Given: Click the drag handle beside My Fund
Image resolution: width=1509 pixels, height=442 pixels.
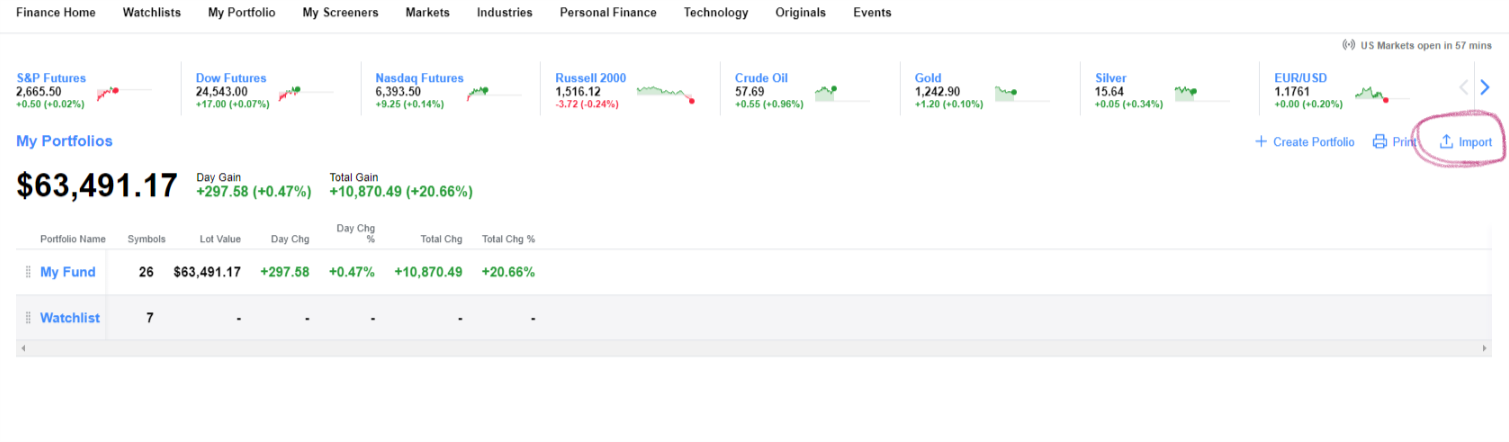Looking at the screenshot, I should (x=28, y=272).
